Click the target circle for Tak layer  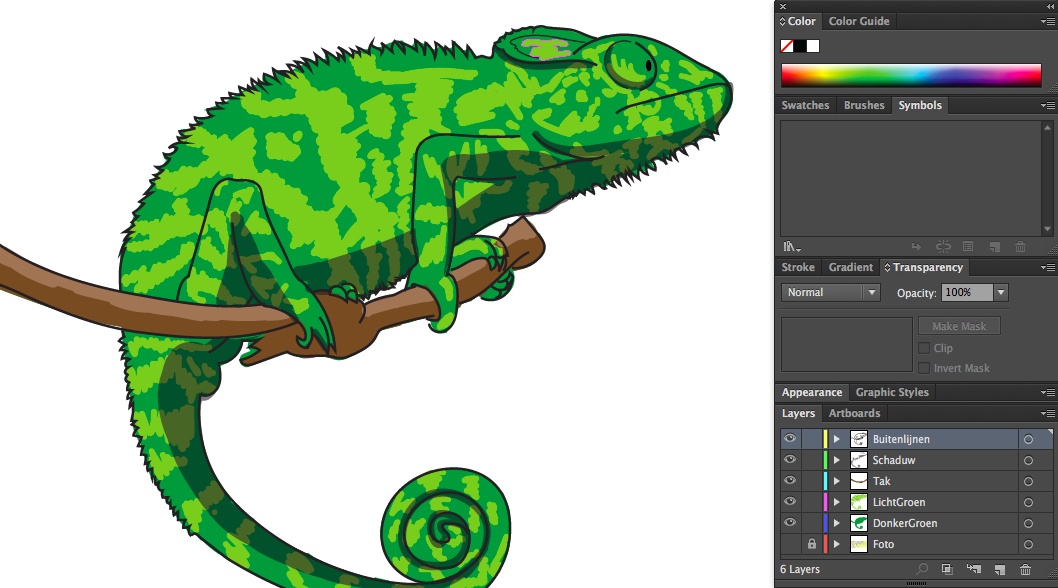tap(1028, 481)
